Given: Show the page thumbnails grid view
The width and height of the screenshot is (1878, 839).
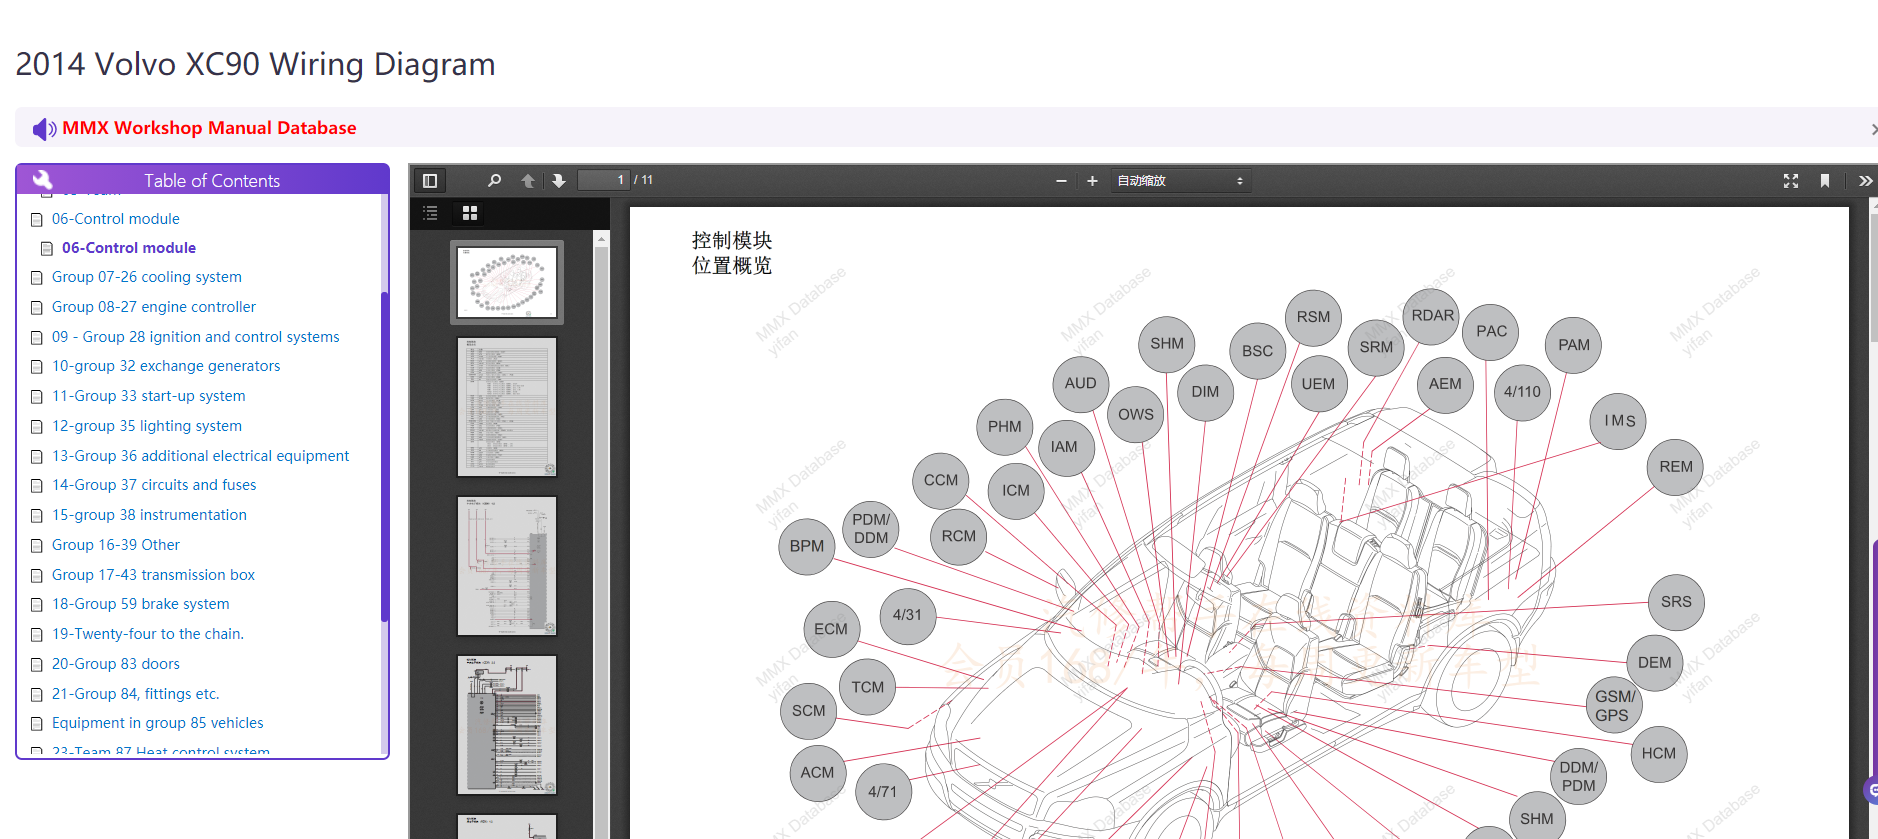Looking at the screenshot, I should coord(470,213).
